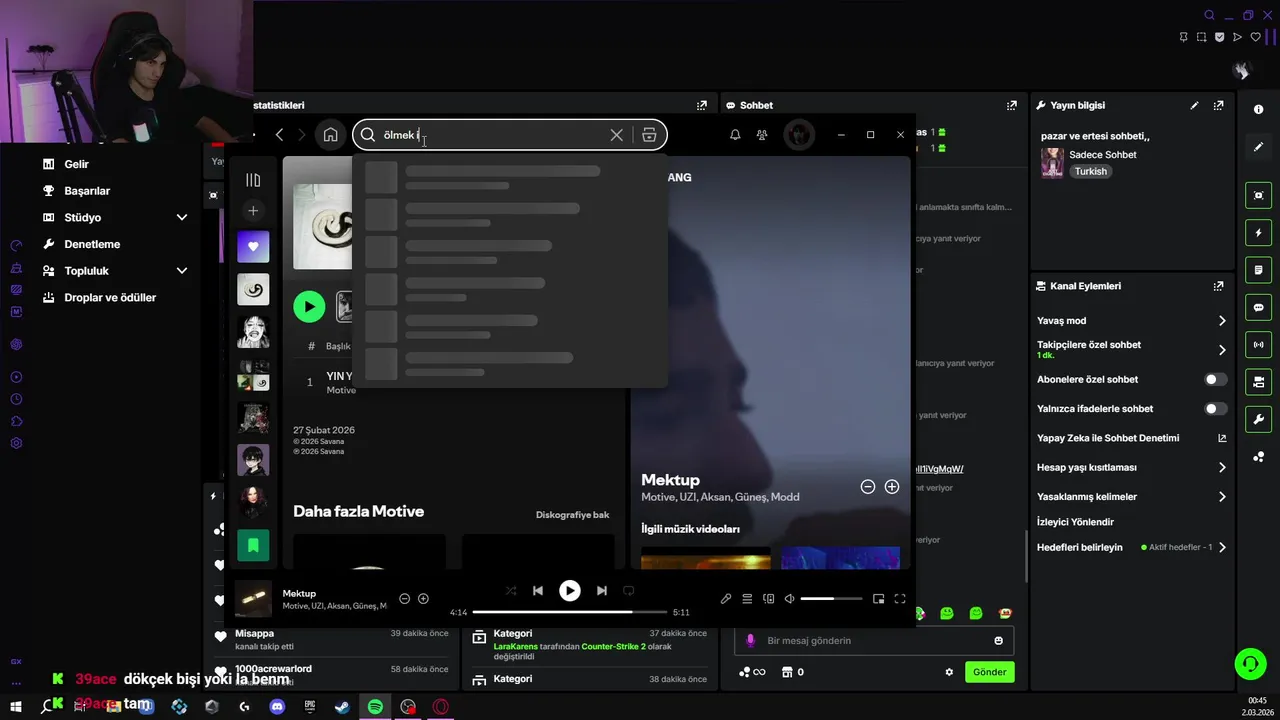The width and height of the screenshot is (1280, 720).
Task: Click the Turkish language tag
Action: [x=1091, y=171]
